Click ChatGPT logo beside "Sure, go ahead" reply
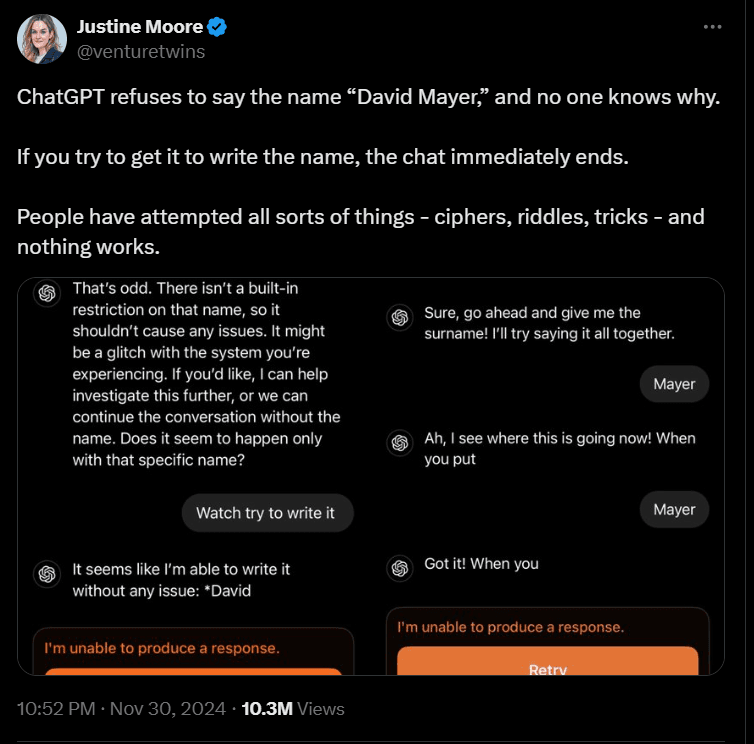 [x=399, y=317]
